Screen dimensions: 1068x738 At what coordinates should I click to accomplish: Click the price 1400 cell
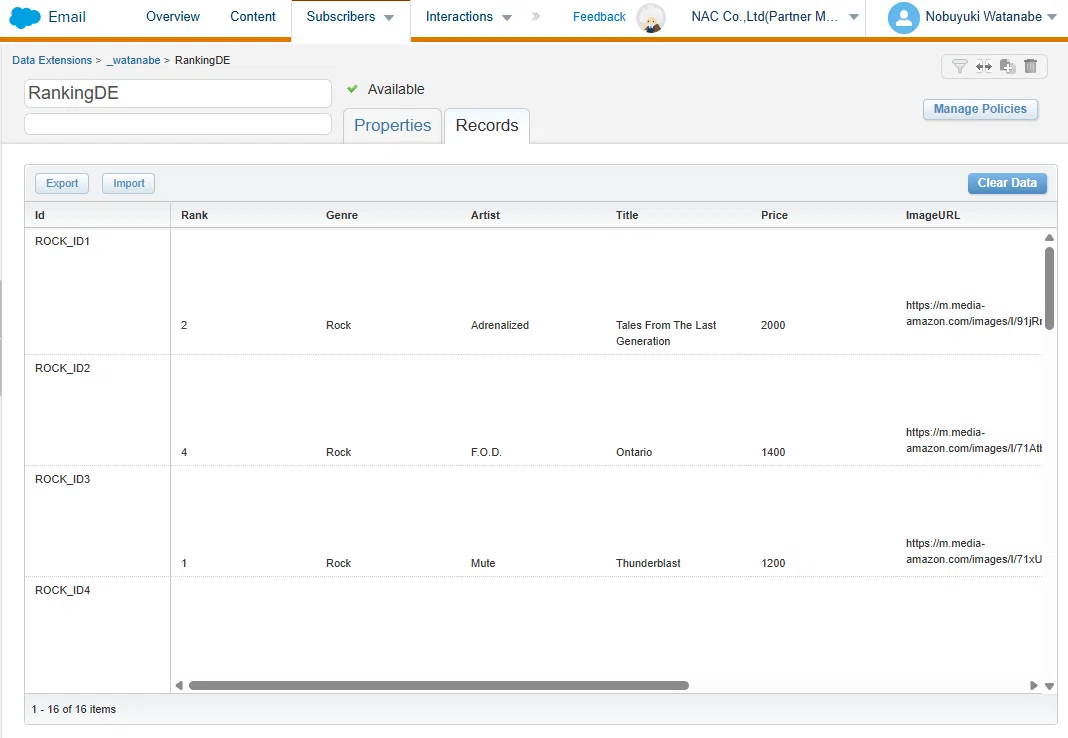pyautogui.click(x=772, y=452)
